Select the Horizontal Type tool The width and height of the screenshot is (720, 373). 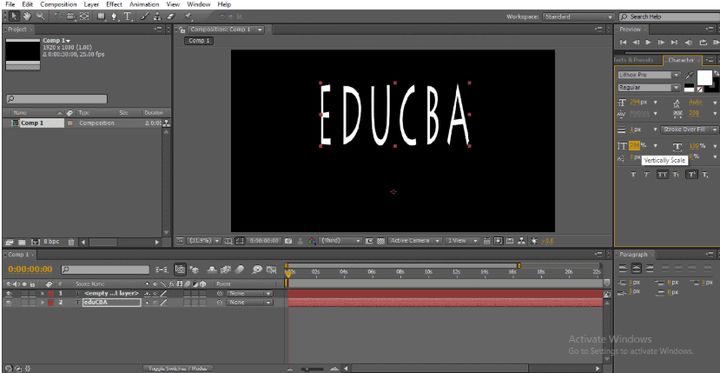pos(128,17)
